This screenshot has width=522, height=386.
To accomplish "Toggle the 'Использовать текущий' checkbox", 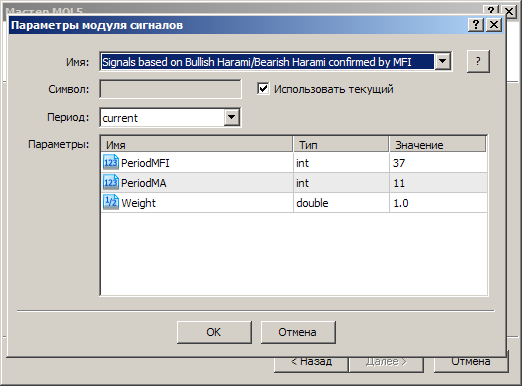I will coord(263,89).
